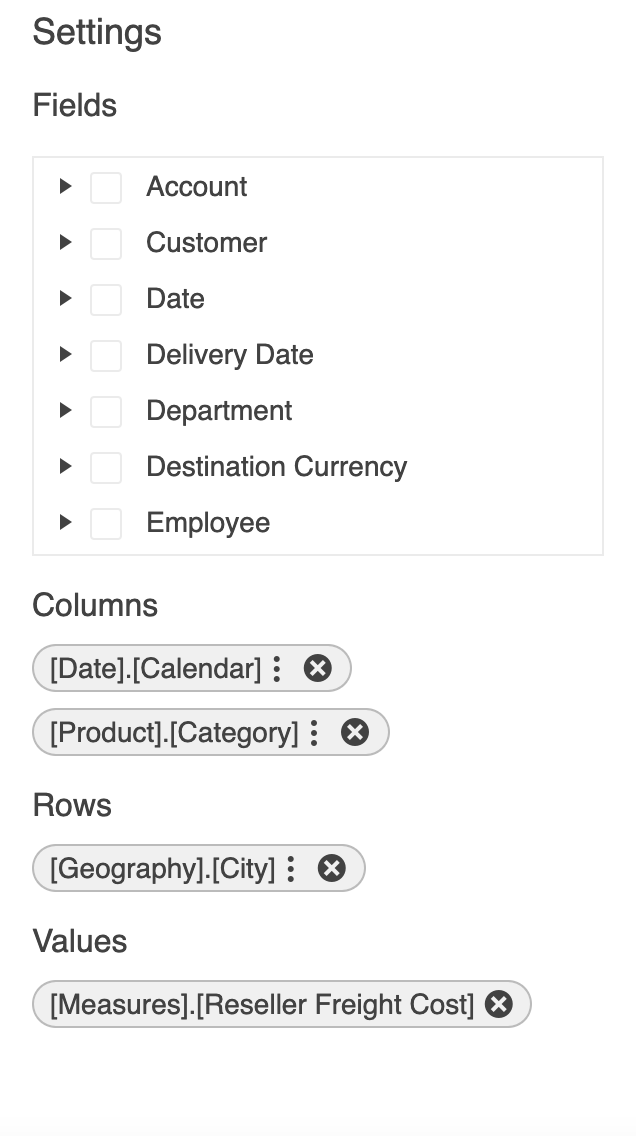Remove [Date].[Calendar] from Columns

point(318,668)
